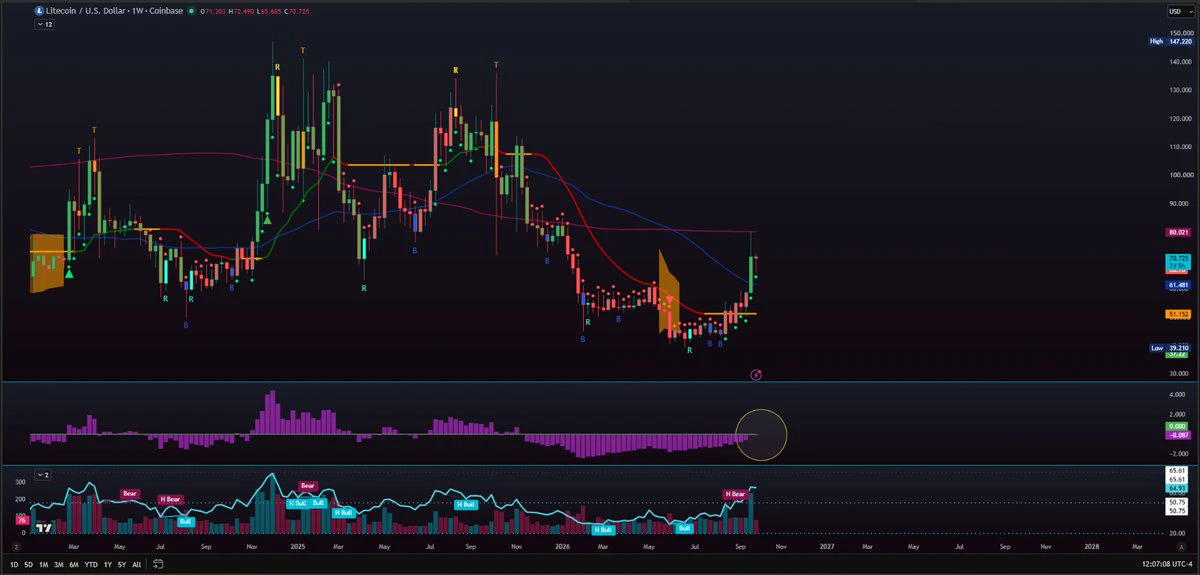Click the 51.152 orange price label
Image resolution: width=1200 pixels, height=575 pixels.
point(1179,314)
